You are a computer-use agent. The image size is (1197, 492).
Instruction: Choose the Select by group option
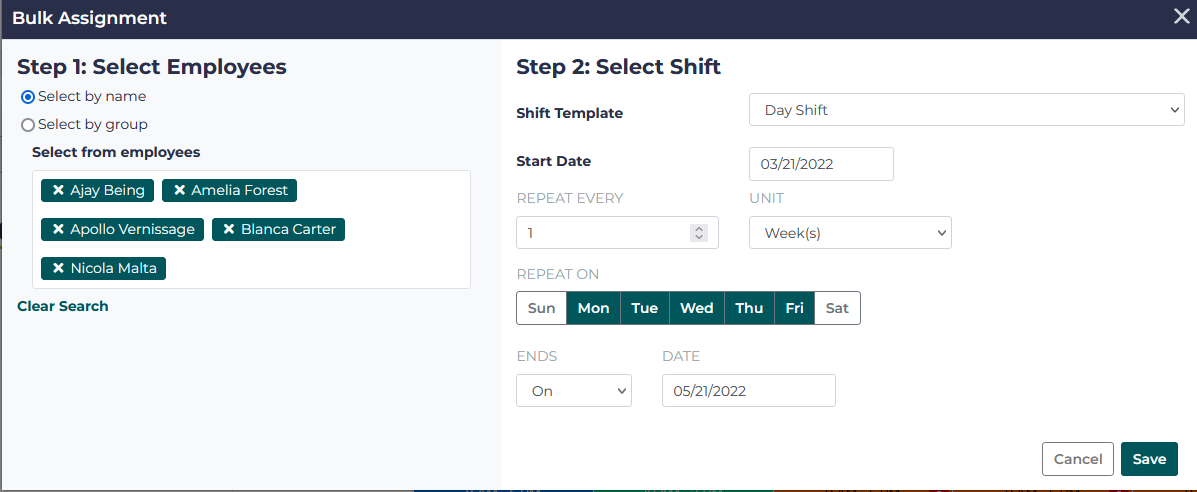(28, 125)
